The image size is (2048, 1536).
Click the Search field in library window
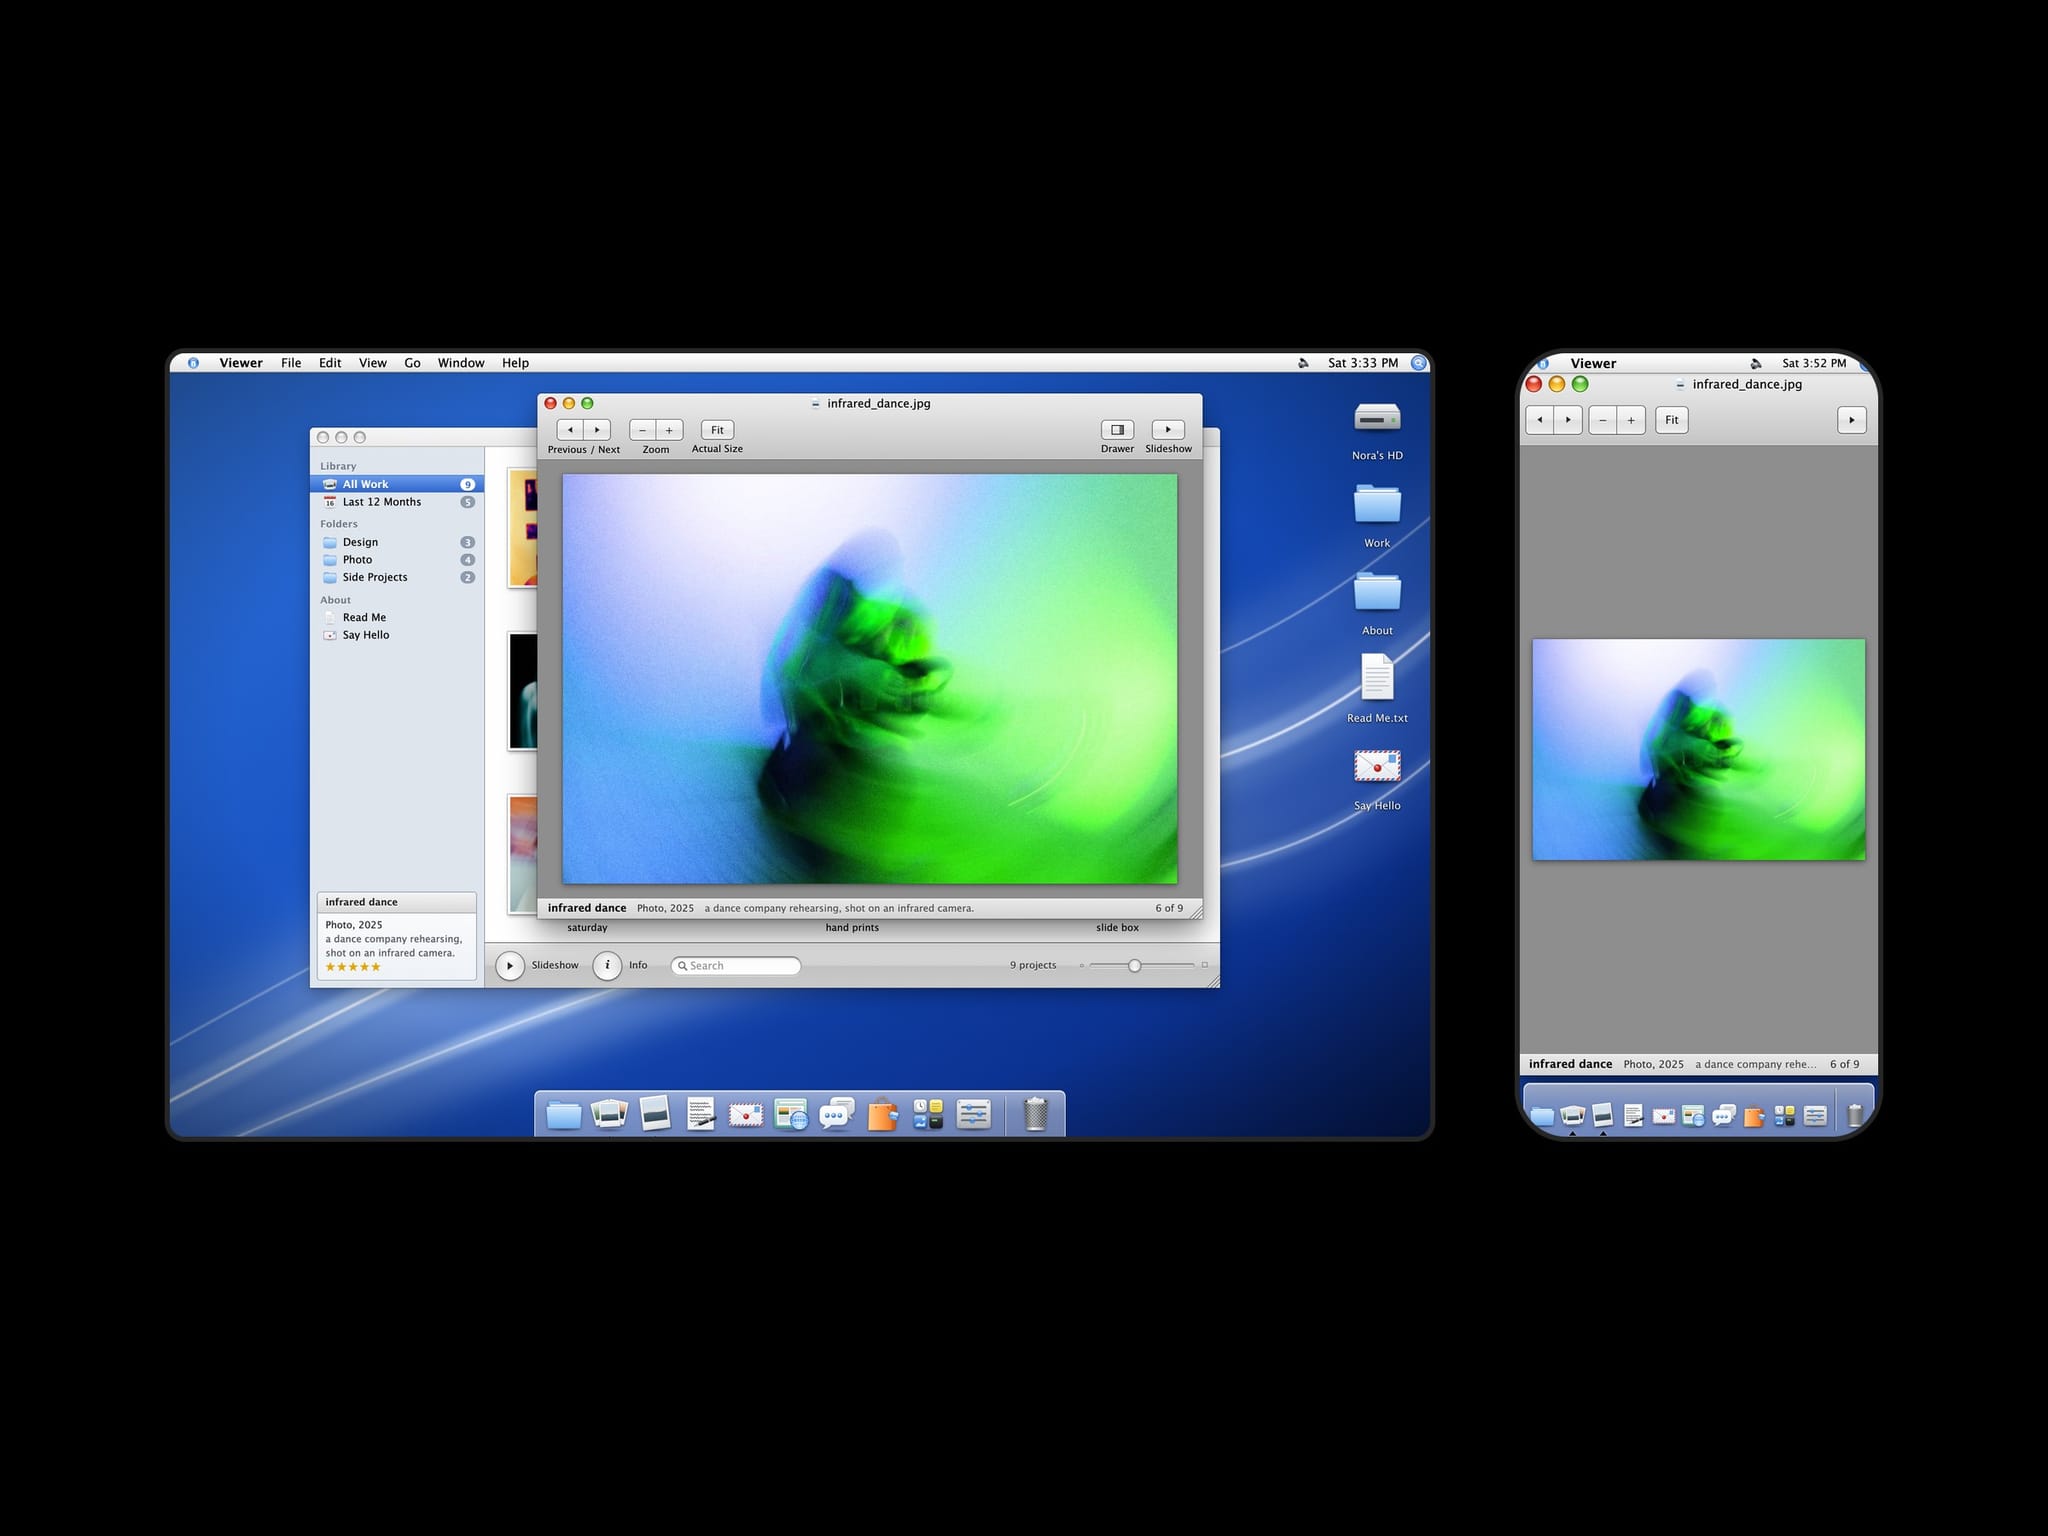736,966
